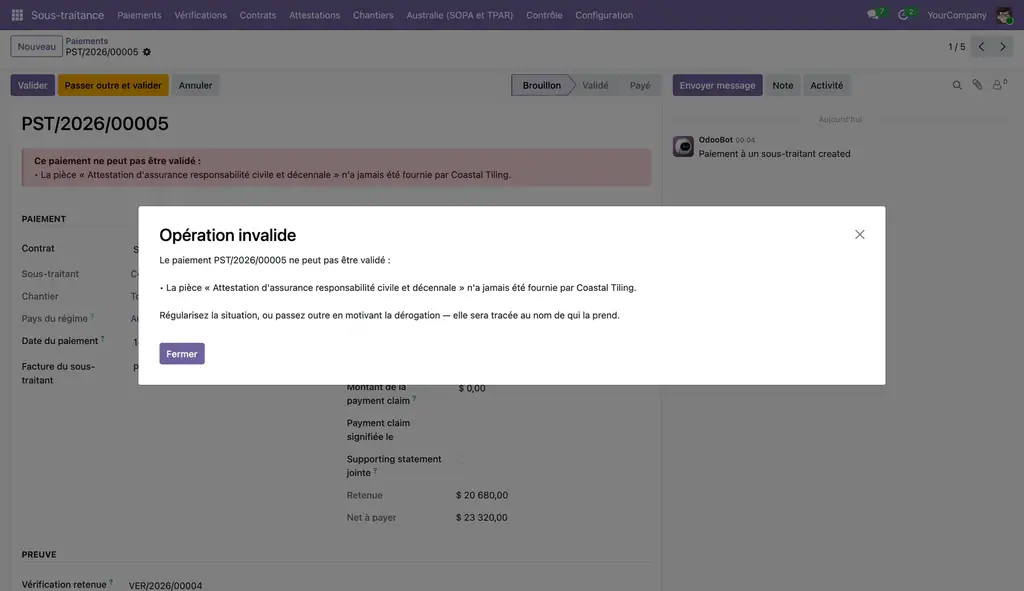
Task: Search the chatter messages magnifier icon
Action: click(957, 86)
